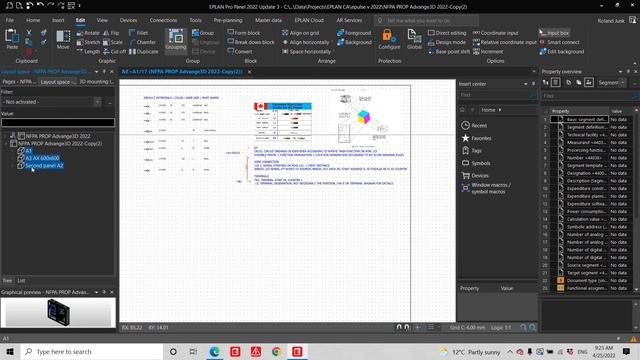Open the Connections ribbon tab
640x360 pixels.
point(163,20)
